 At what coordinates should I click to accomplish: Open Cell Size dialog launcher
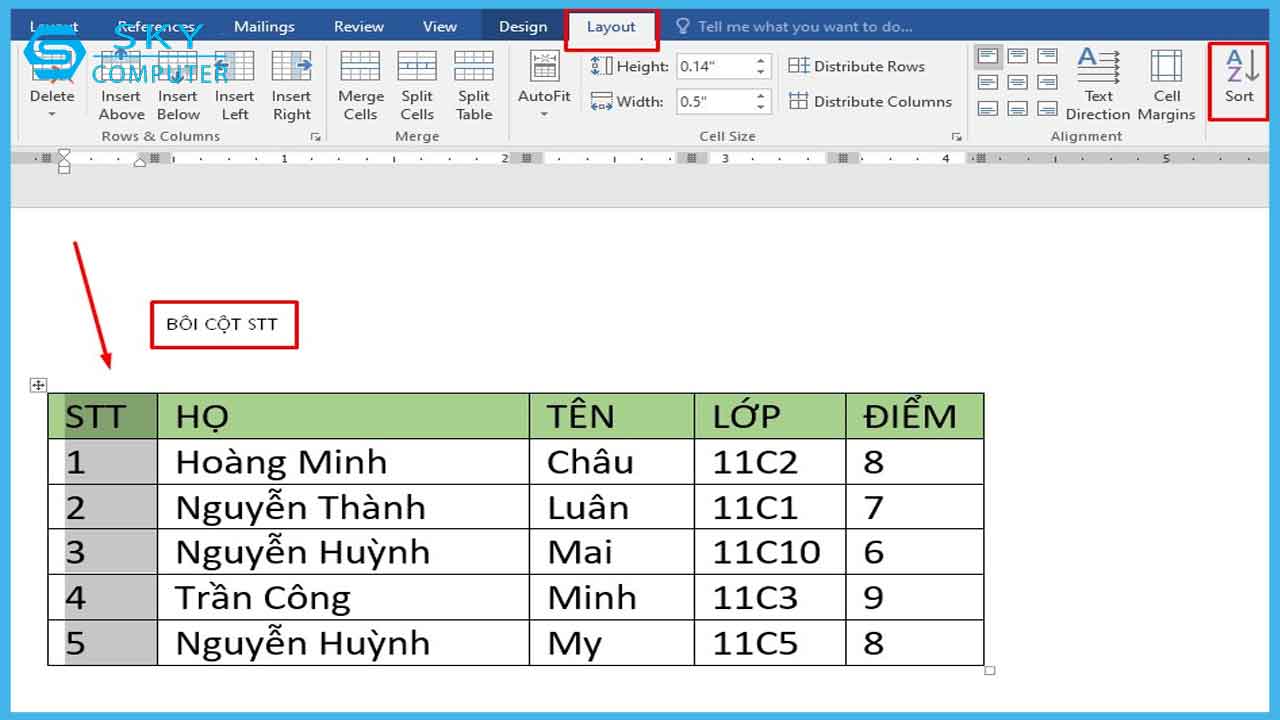956,137
